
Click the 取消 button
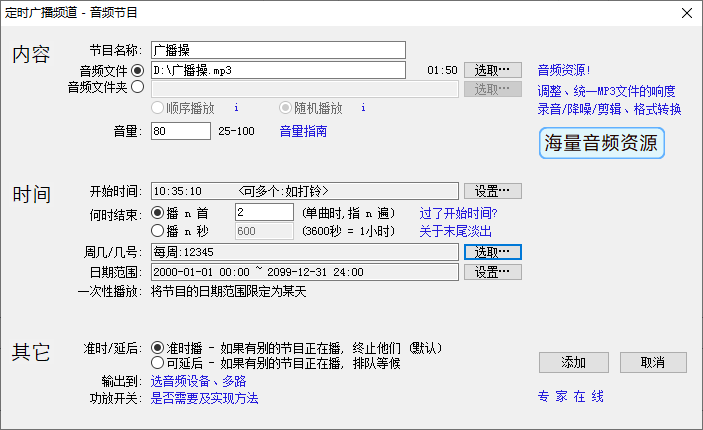tap(651, 362)
